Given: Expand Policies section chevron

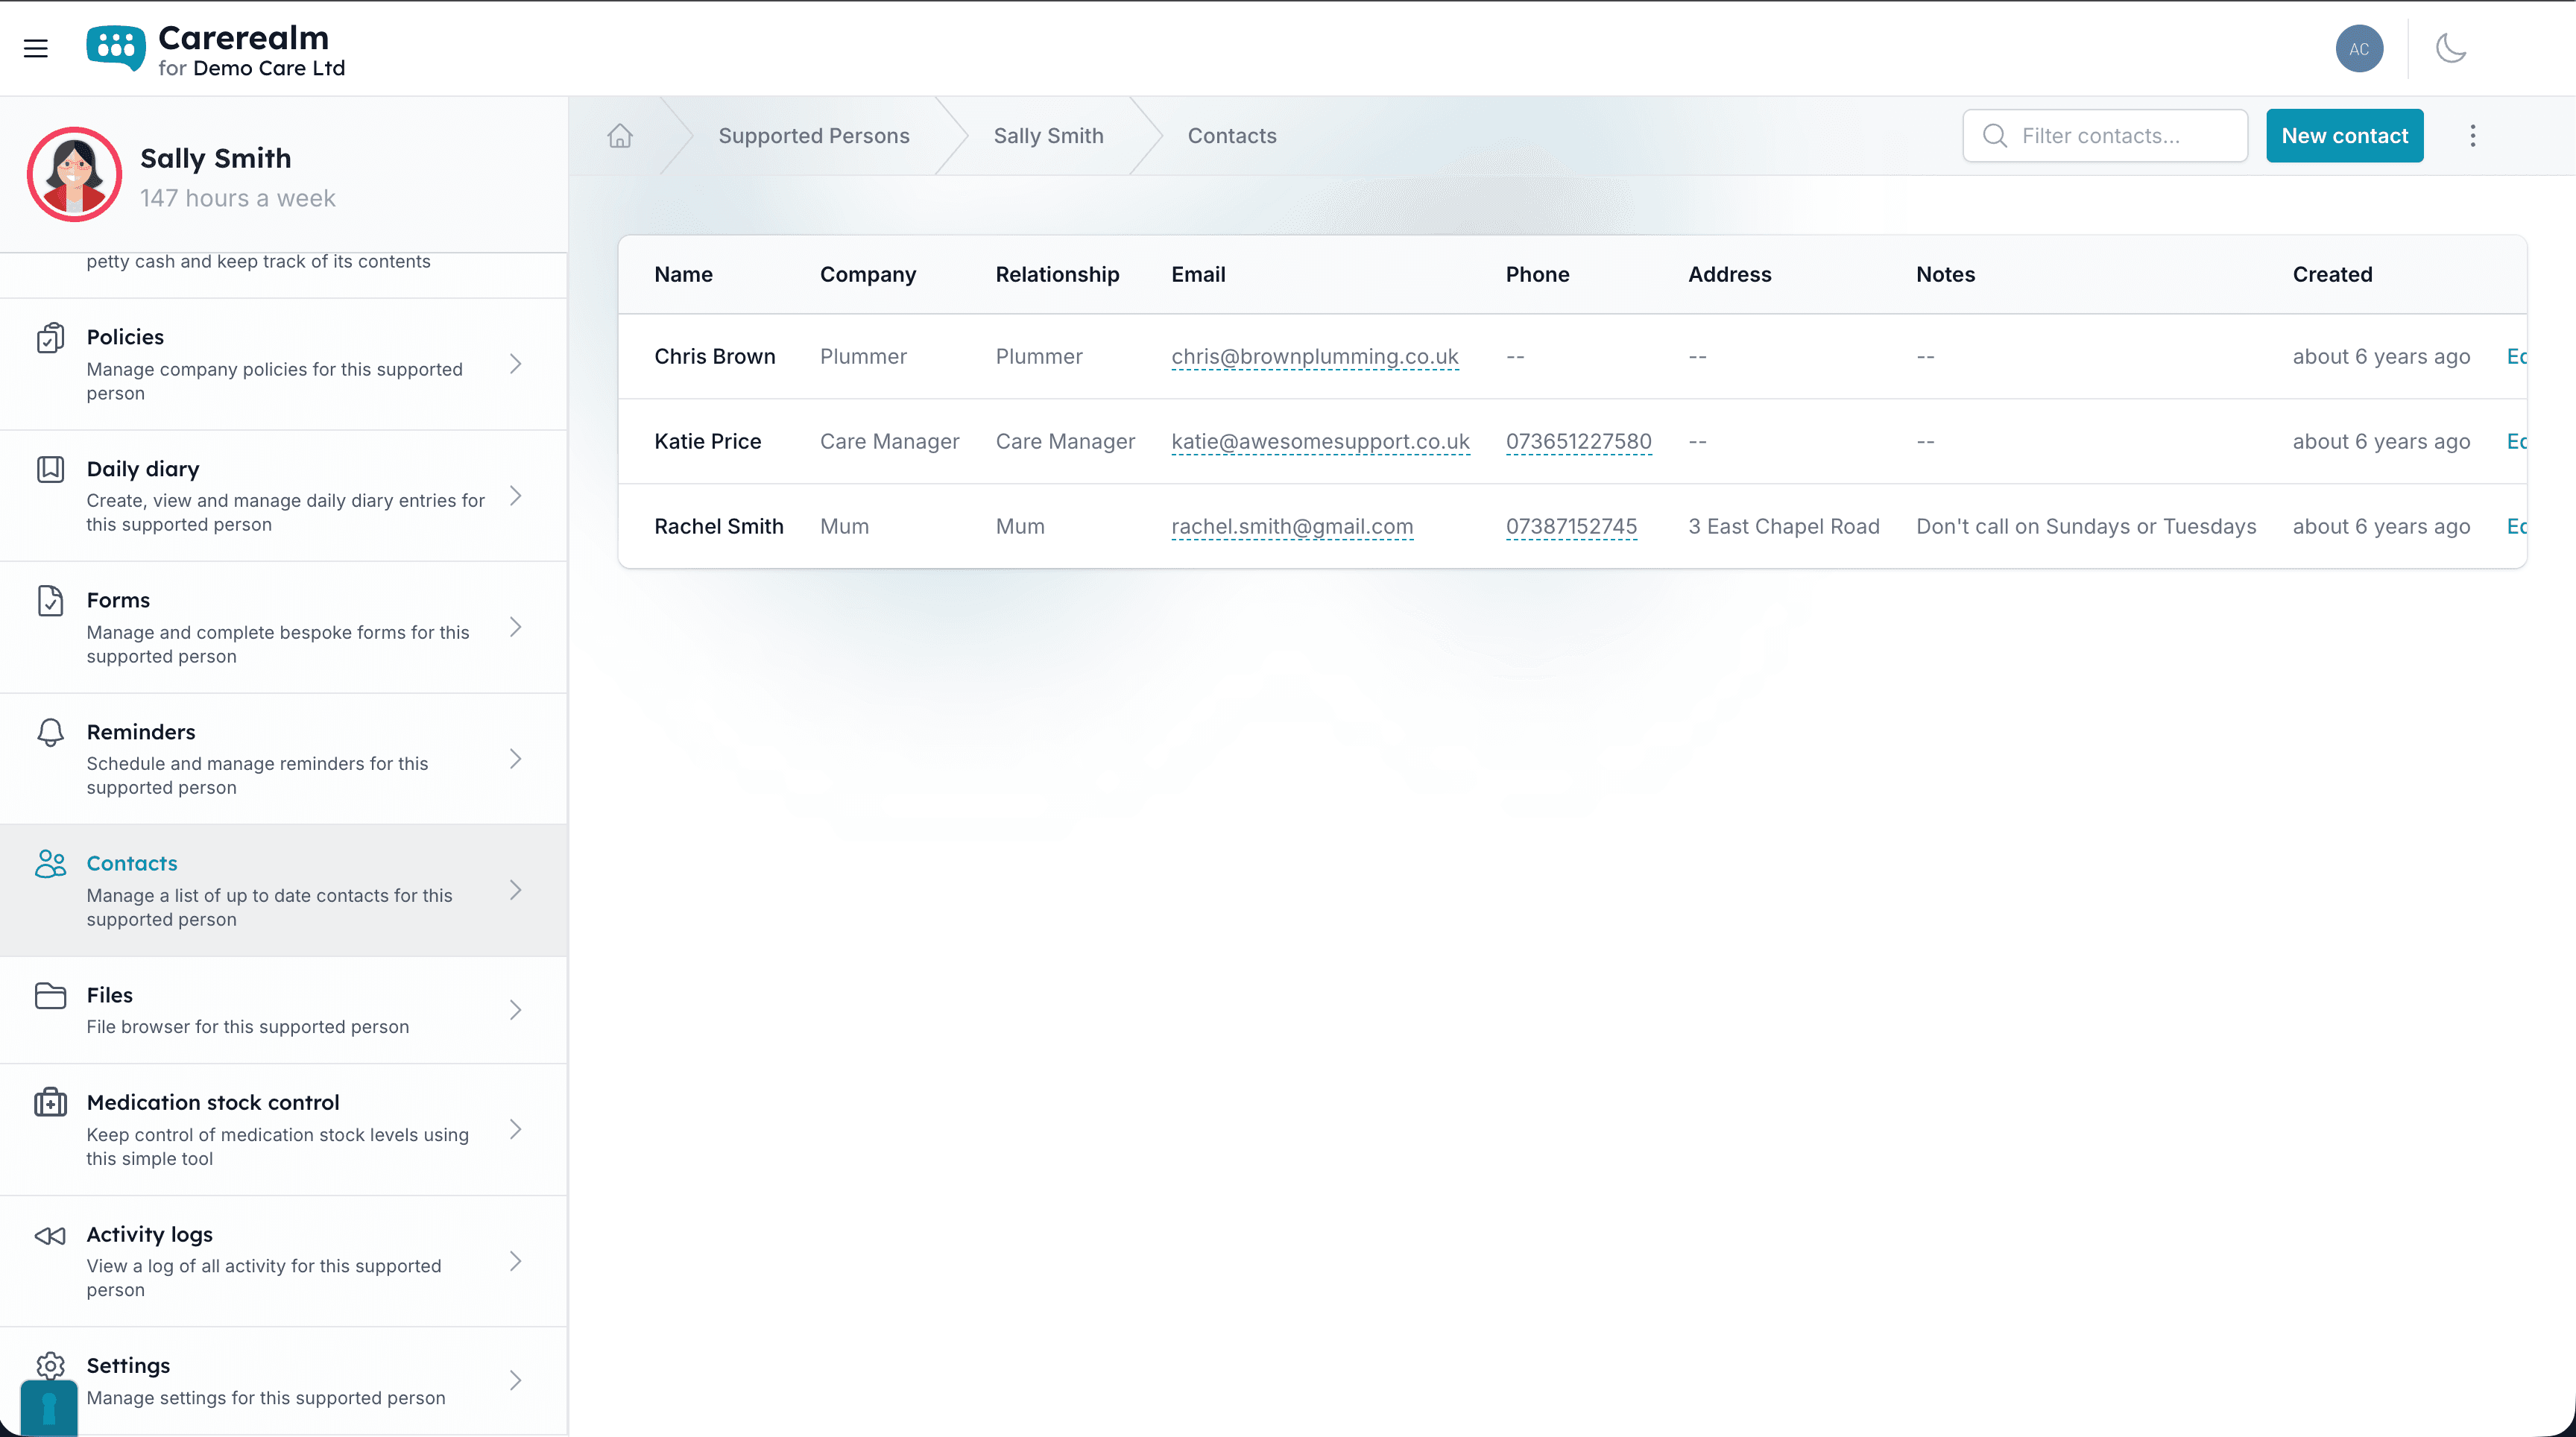Looking at the screenshot, I should 516,364.
